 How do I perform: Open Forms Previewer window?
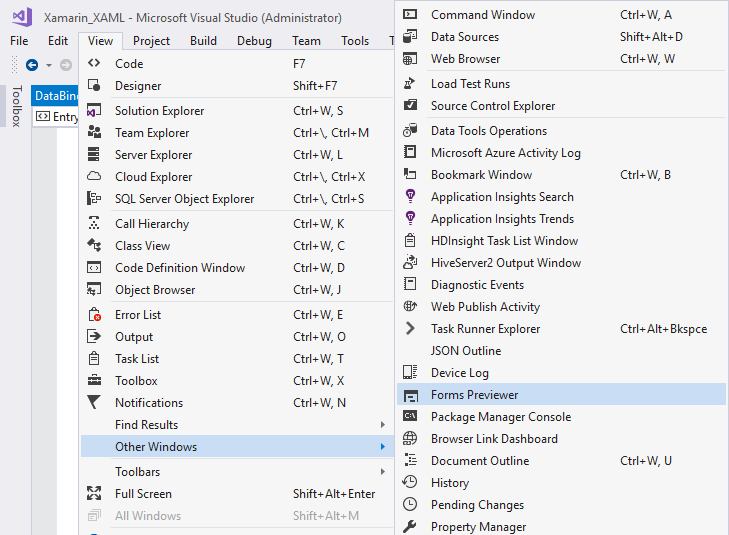click(x=474, y=395)
